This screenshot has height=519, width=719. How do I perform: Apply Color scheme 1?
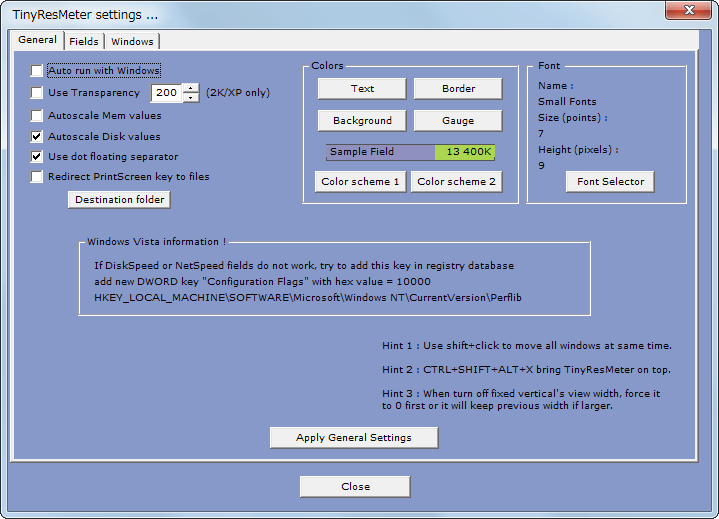pos(360,182)
